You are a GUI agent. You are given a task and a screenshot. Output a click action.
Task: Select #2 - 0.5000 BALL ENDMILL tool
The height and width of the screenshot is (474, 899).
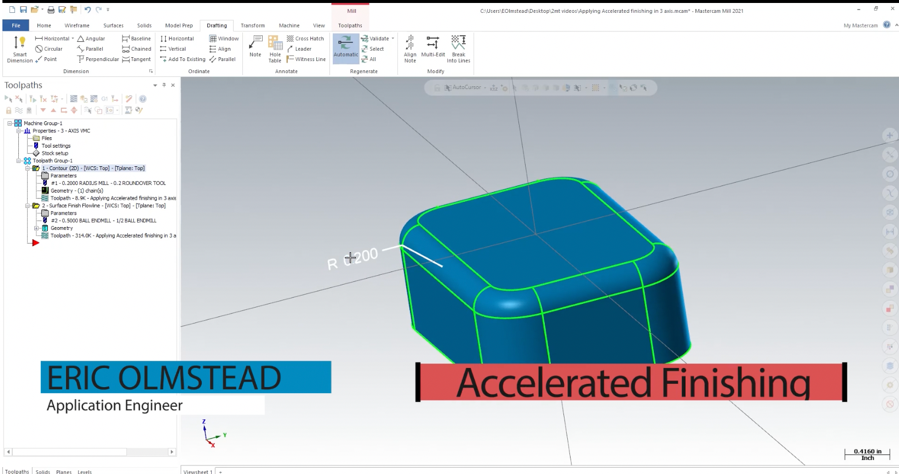tap(104, 221)
